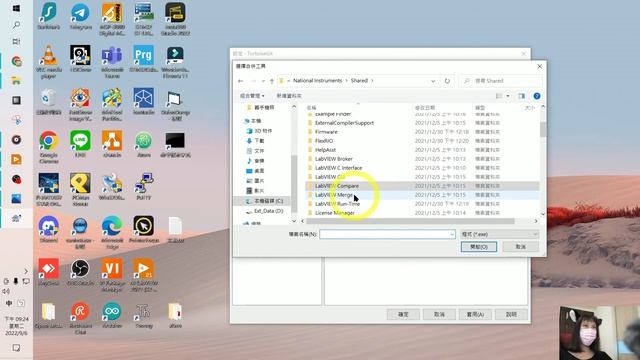Click OK in the TortoiseGit settings window

(x=403, y=314)
